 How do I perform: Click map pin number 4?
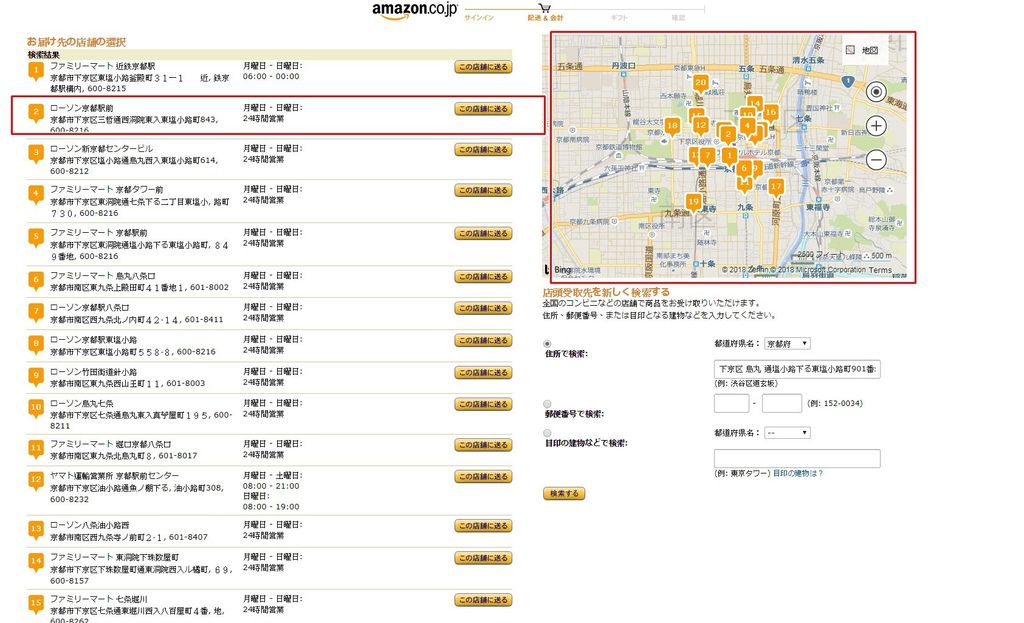(x=747, y=127)
